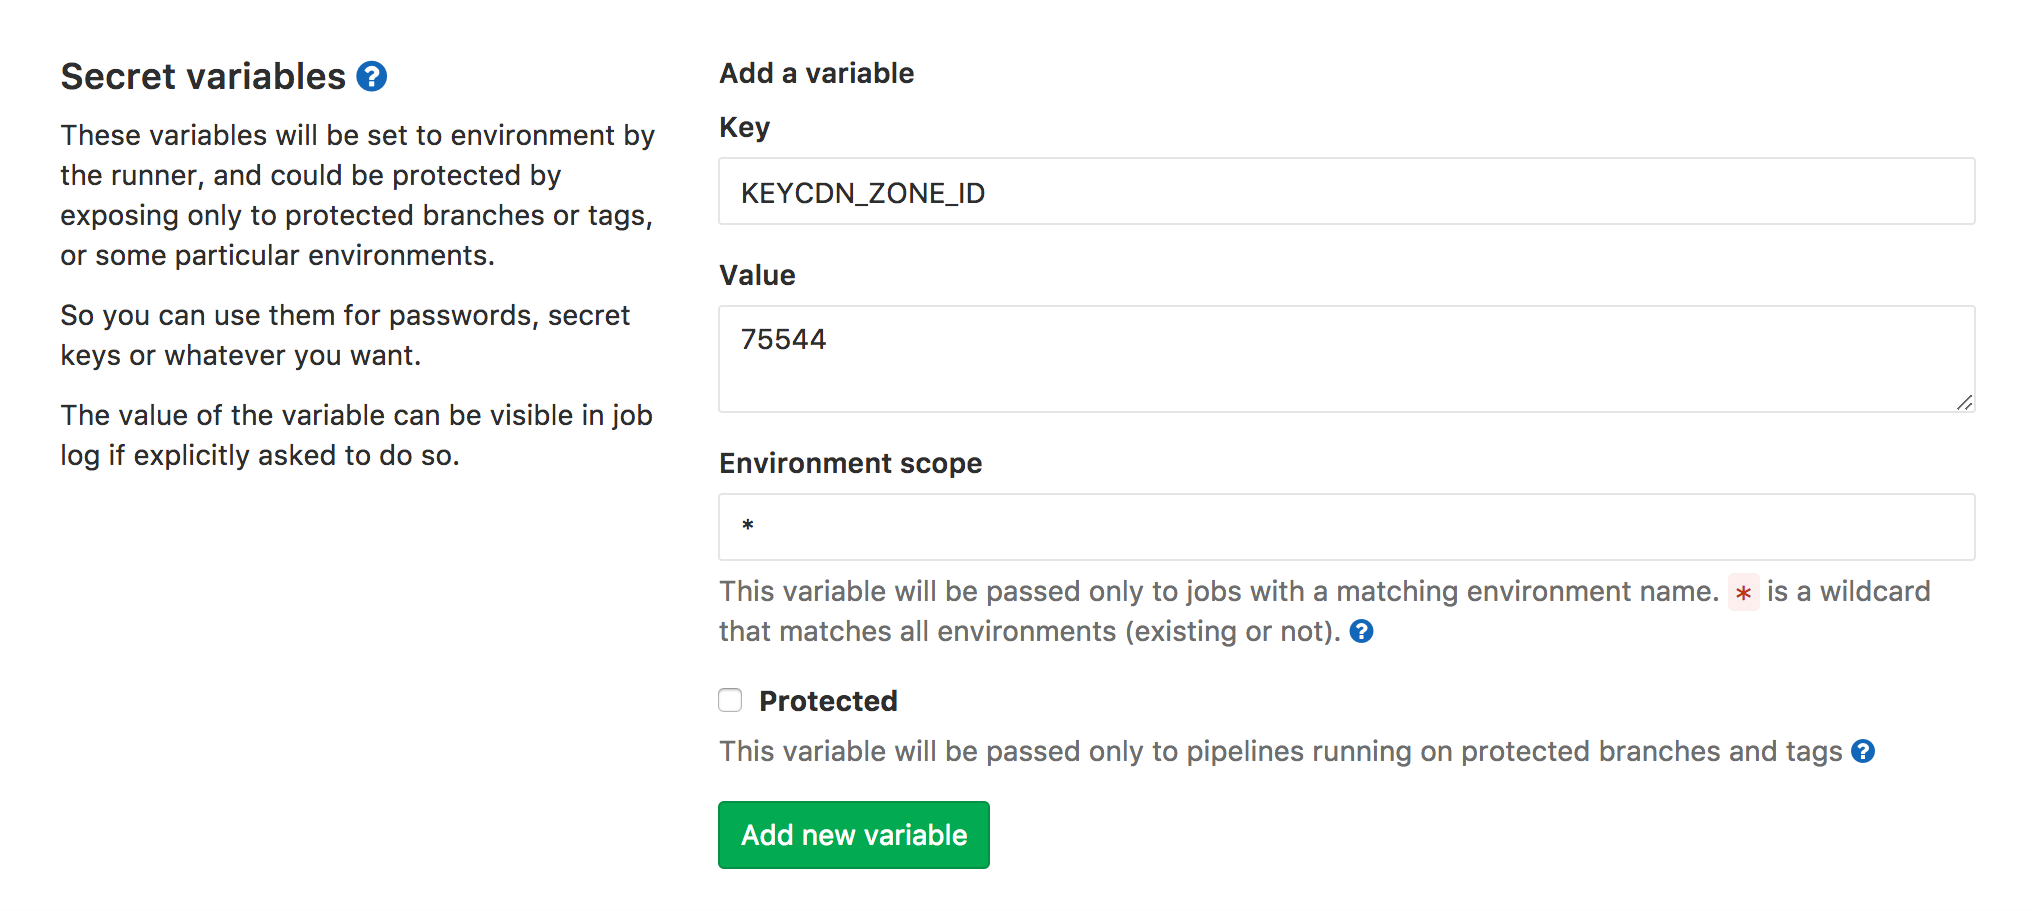
Task: Toggle Protected setting for this variable
Action: pos(729,701)
